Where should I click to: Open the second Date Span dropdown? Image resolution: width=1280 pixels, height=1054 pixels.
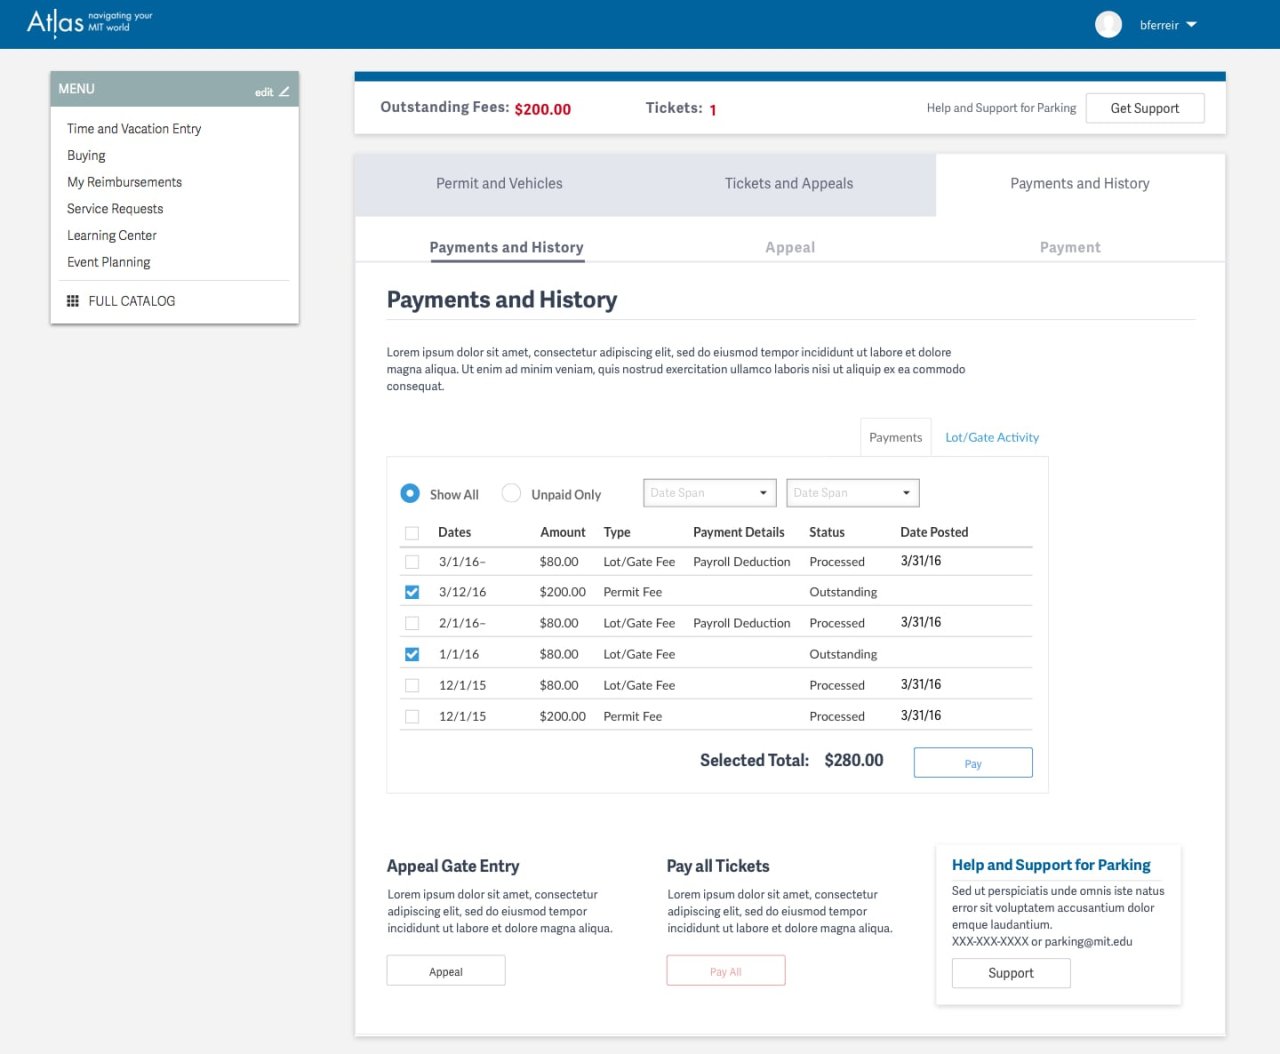click(852, 493)
